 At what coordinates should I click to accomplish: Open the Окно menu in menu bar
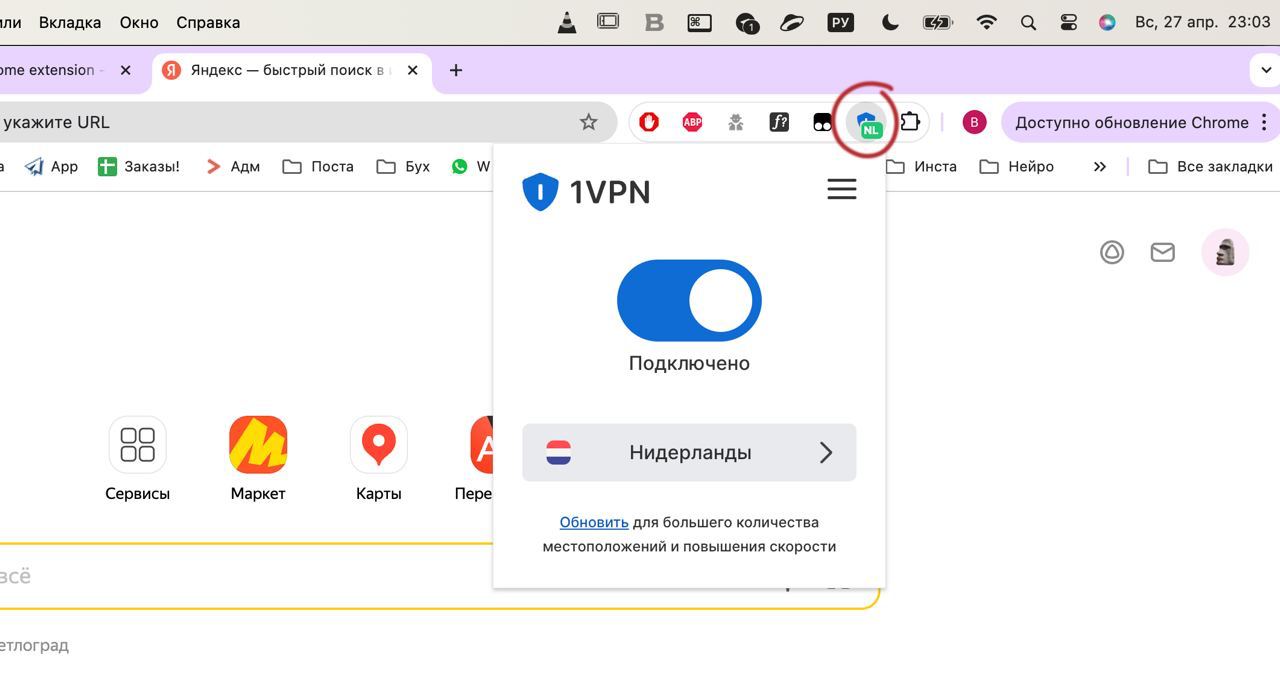click(139, 22)
